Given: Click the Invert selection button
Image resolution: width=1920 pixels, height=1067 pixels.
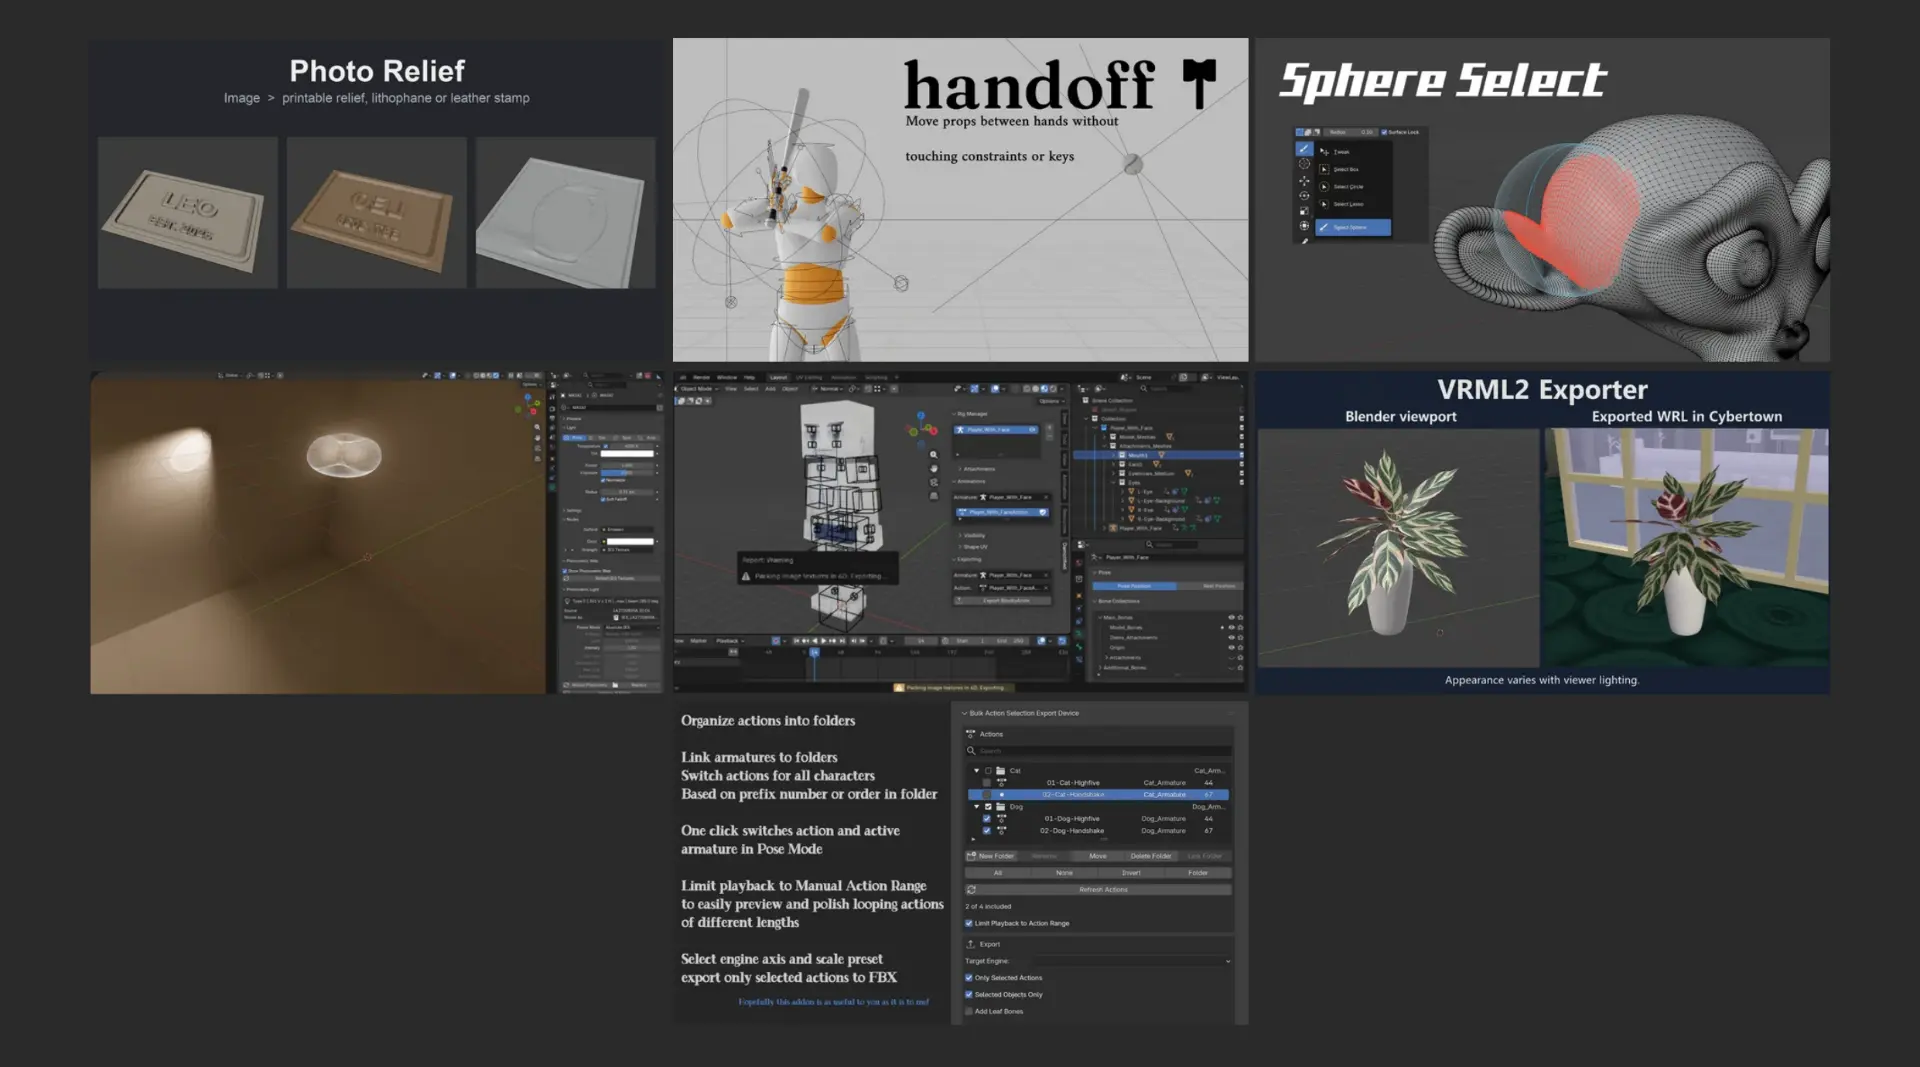Looking at the screenshot, I should 1131,873.
